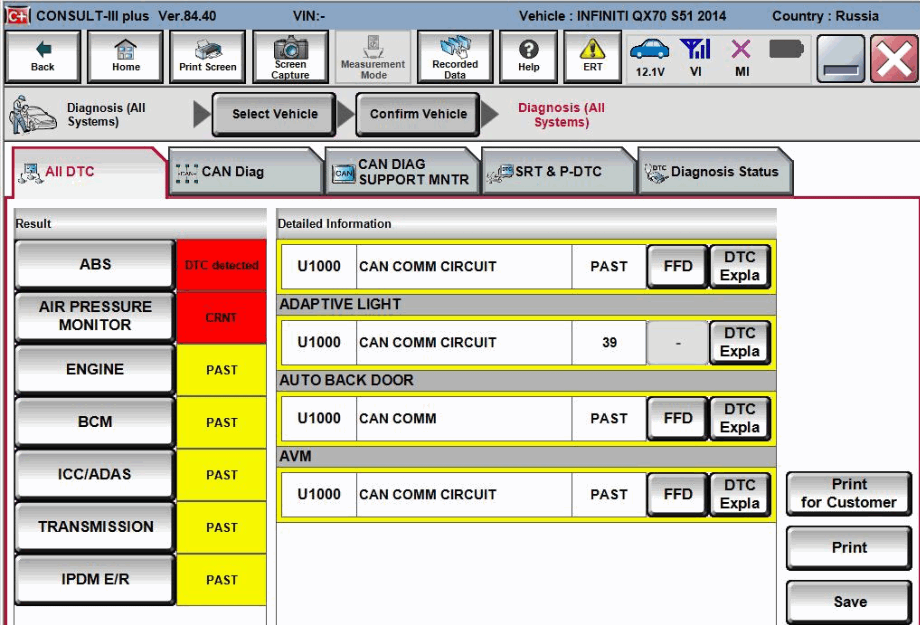Click the U1000 code under AVM
The width and height of the screenshot is (920, 625).
tap(319, 495)
